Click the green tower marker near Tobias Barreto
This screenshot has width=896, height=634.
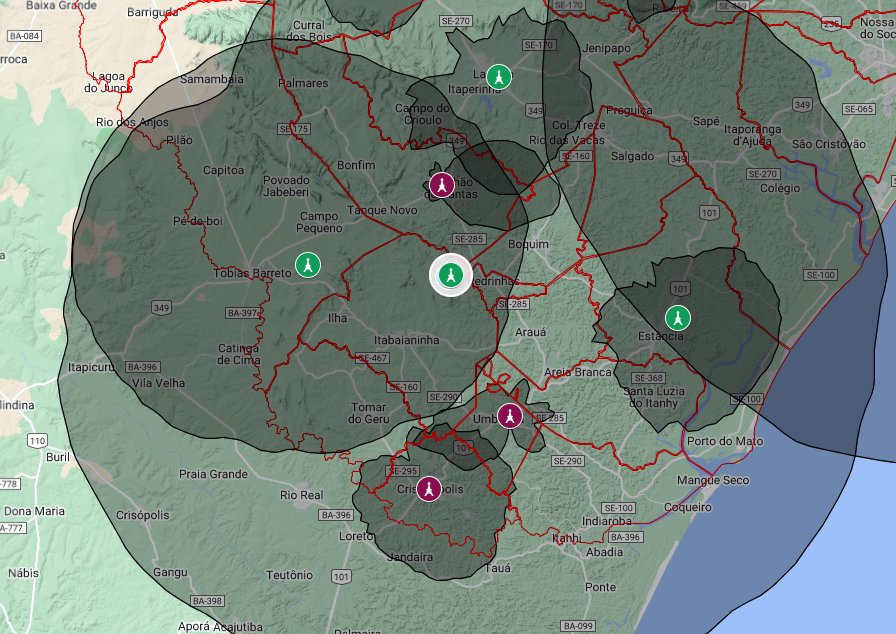pyautogui.click(x=308, y=265)
